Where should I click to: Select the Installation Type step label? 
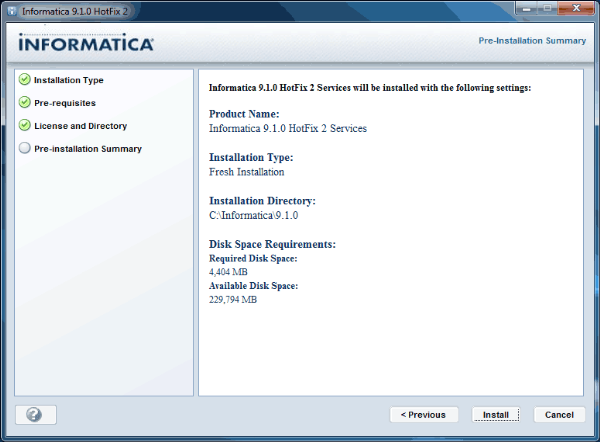(x=68, y=80)
